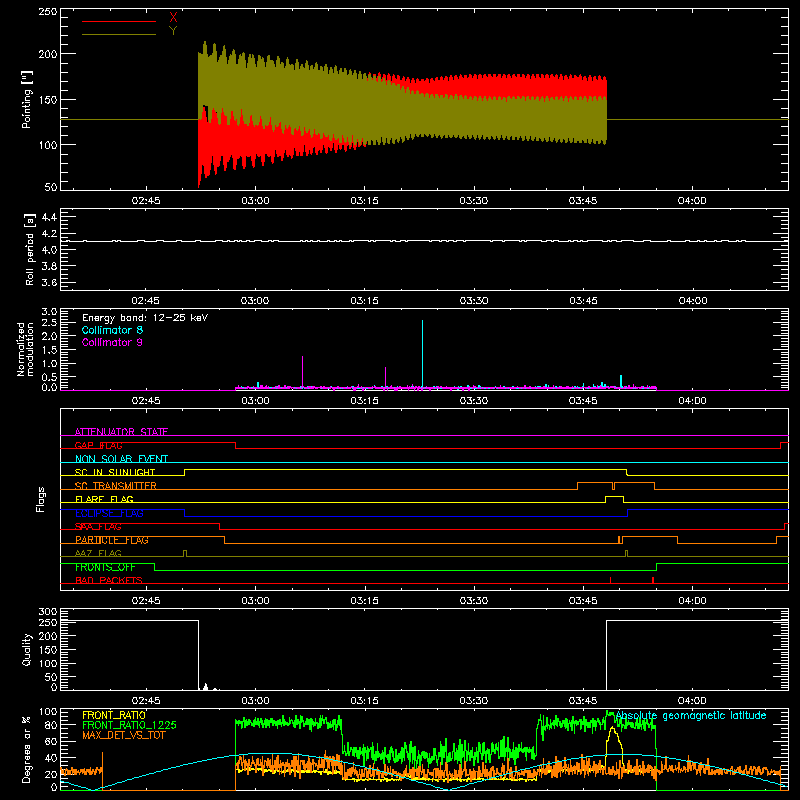Click the 'Energy band: 12-25 keV' text
Viewport: 800px width, 800px height.
pyautogui.click(x=145, y=318)
